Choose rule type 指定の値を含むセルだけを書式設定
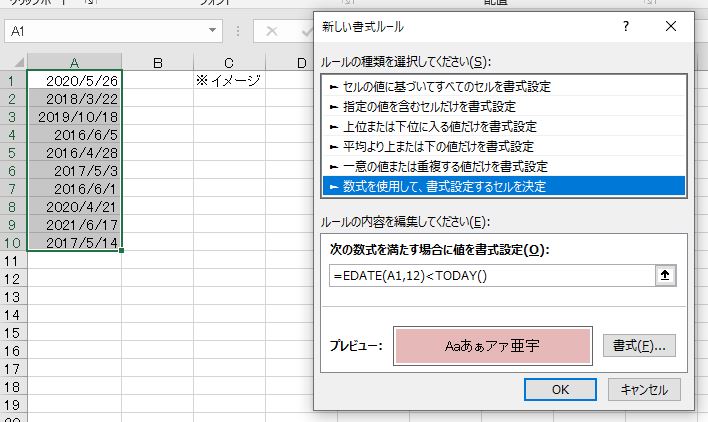708x422 pixels. (x=504, y=107)
